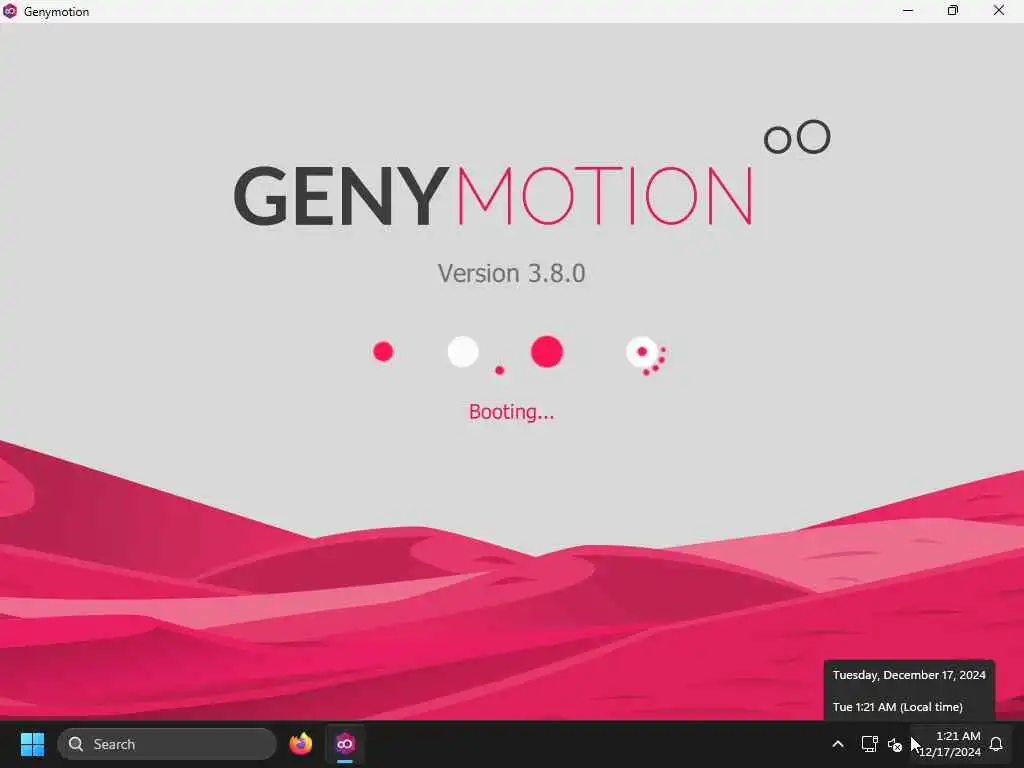The width and height of the screenshot is (1024, 768).
Task: Minimize the Genymotion window
Action: [908, 10]
